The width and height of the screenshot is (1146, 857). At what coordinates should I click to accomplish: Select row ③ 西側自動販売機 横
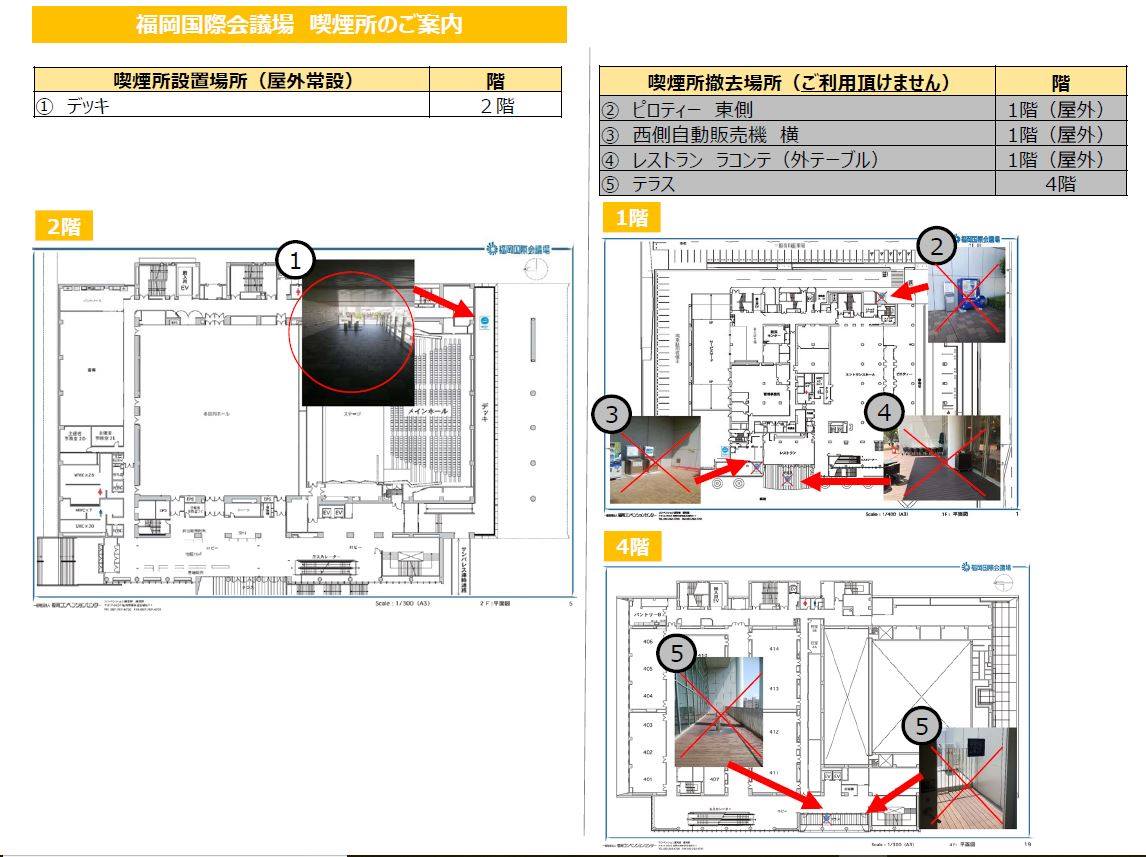pyautogui.click(x=863, y=134)
